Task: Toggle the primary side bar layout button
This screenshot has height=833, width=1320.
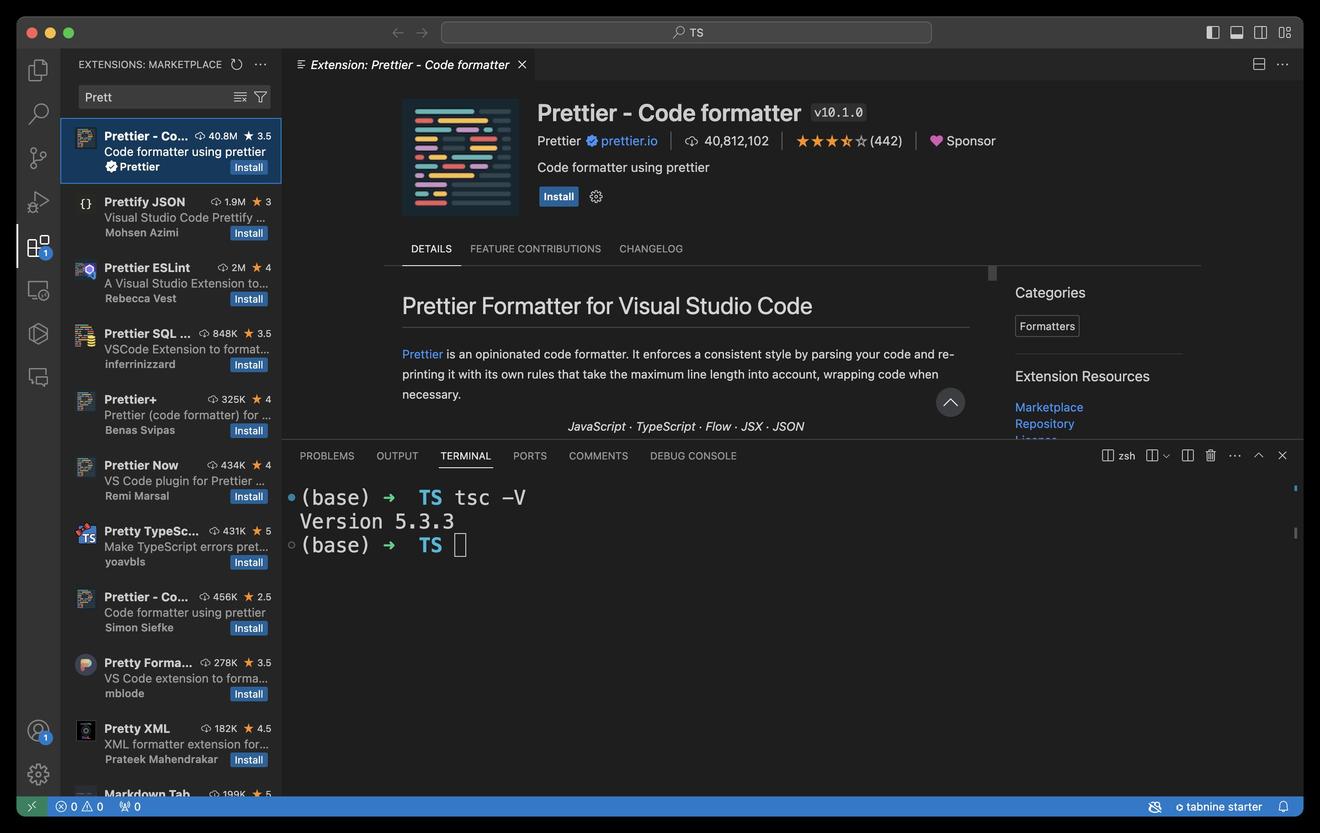Action: tap(1213, 32)
